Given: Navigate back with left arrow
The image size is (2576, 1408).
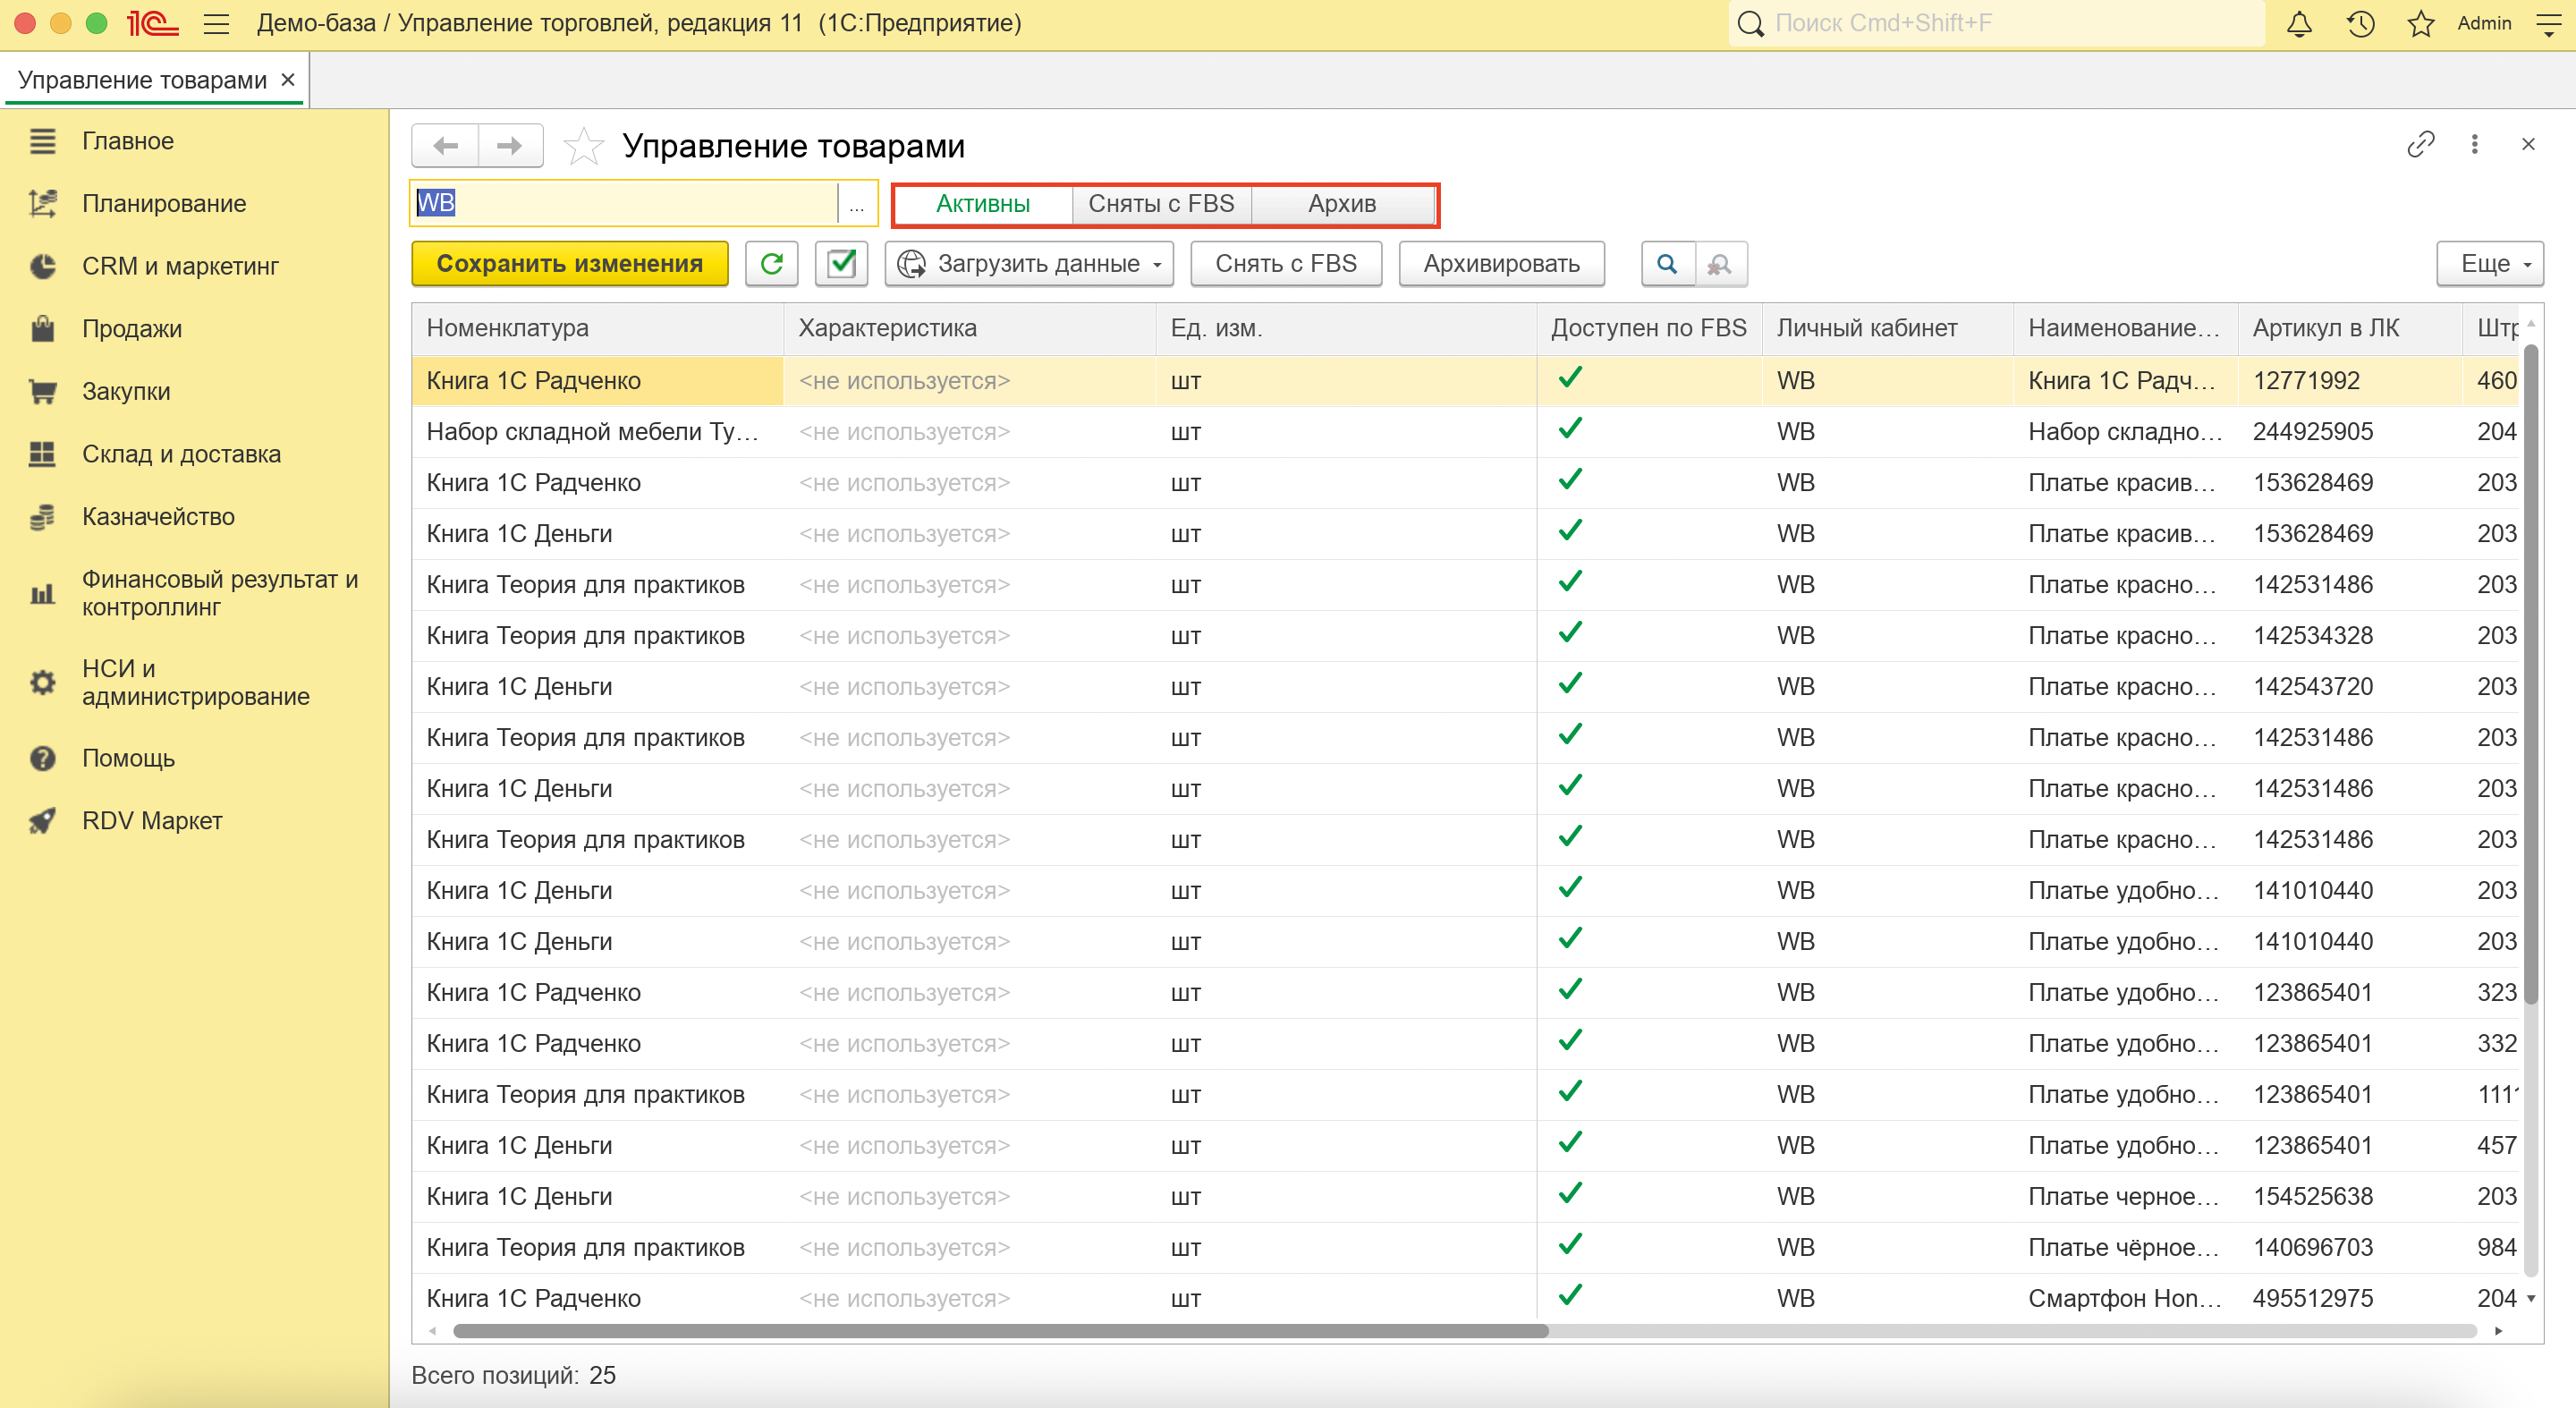Looking at the screenshot, I should pos(446,146).
